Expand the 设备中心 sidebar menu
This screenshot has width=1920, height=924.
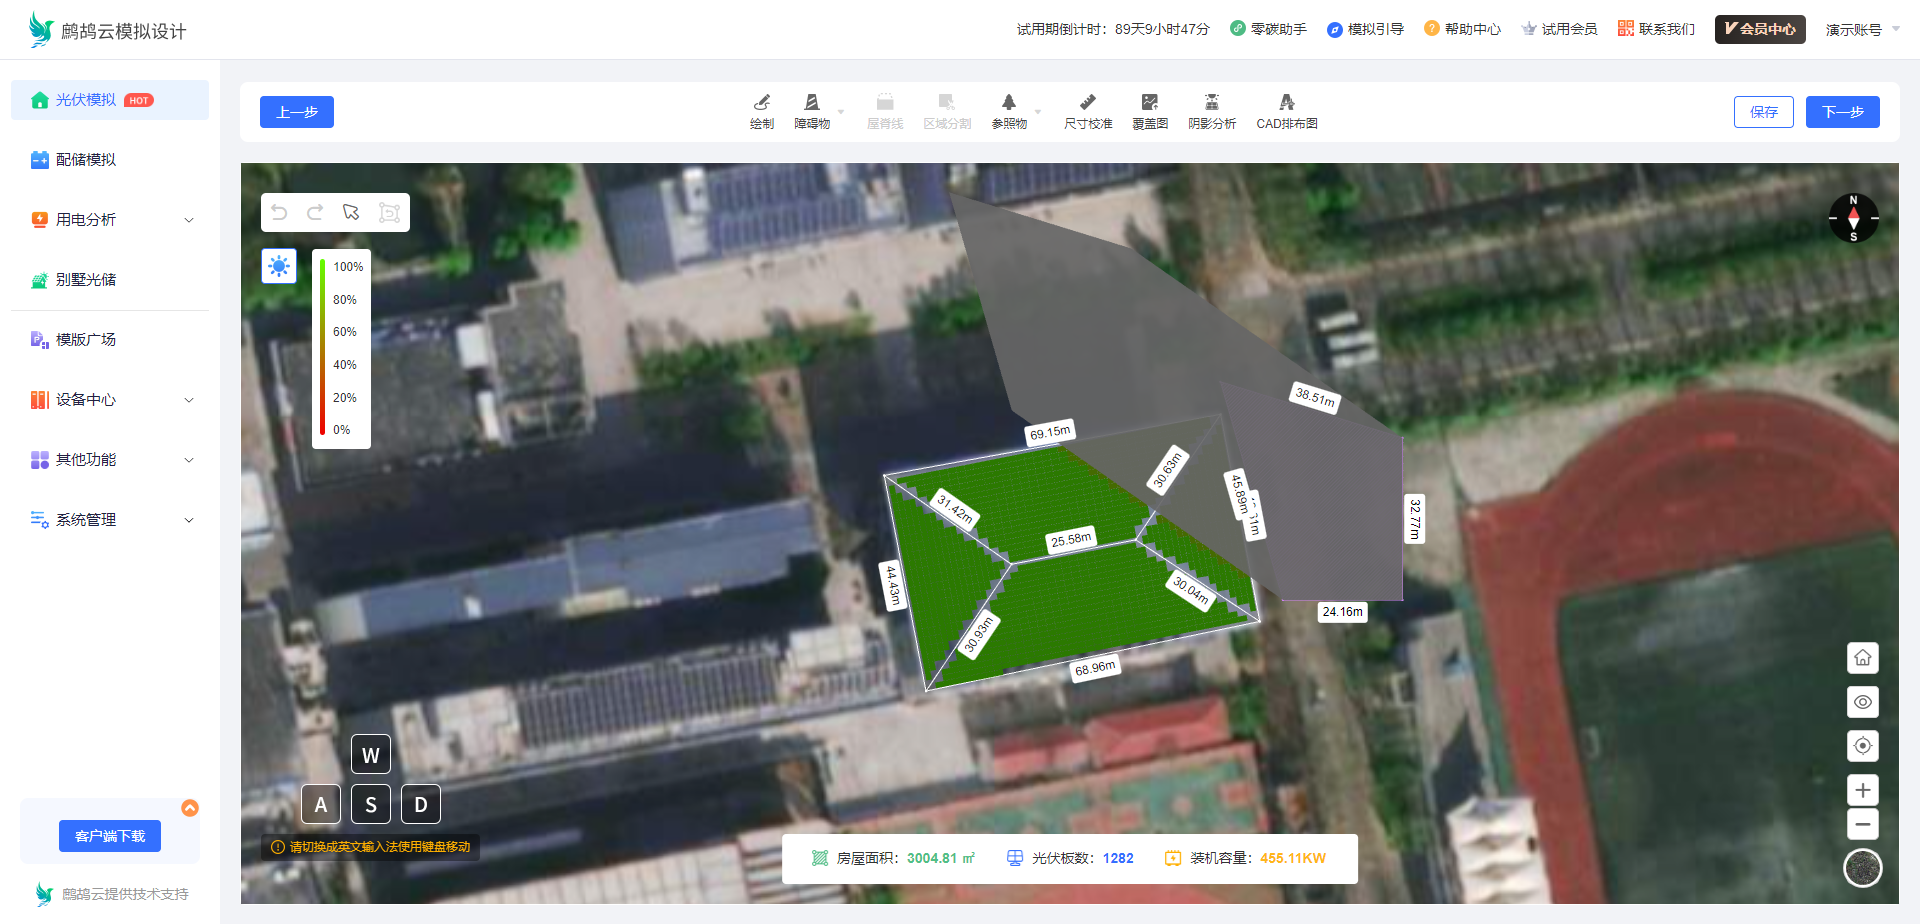coord(110,400)
